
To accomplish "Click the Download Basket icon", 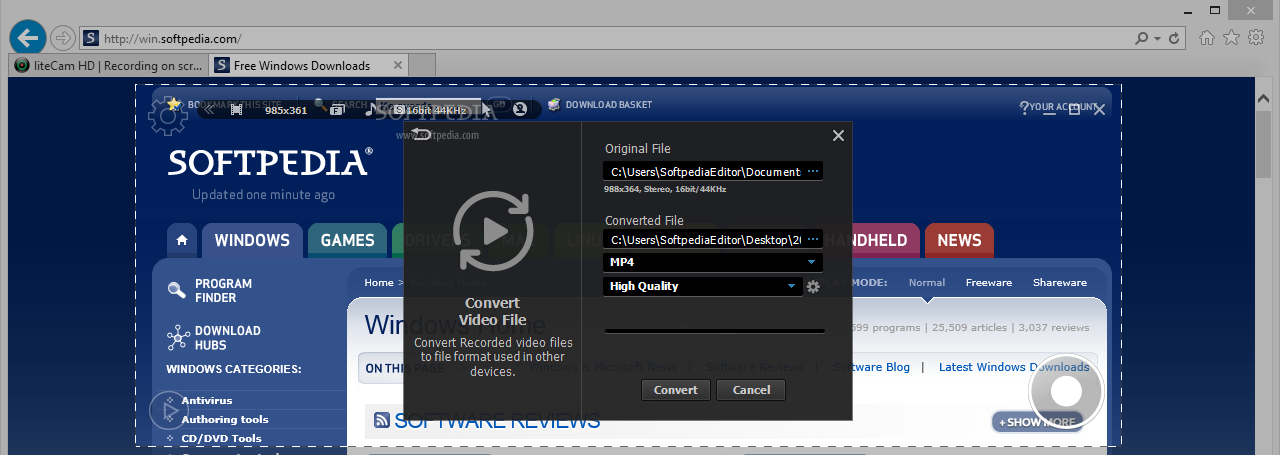I will pyautogui.click(x=553, y=104).
